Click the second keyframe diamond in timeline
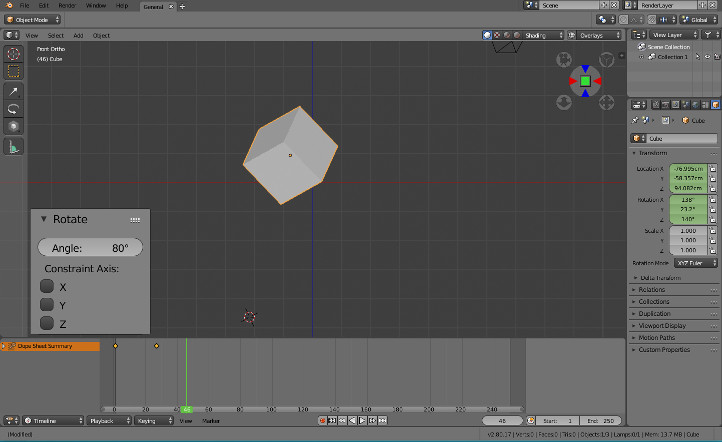Viewport: 722px width, 442px height. (x=157, y=346)
